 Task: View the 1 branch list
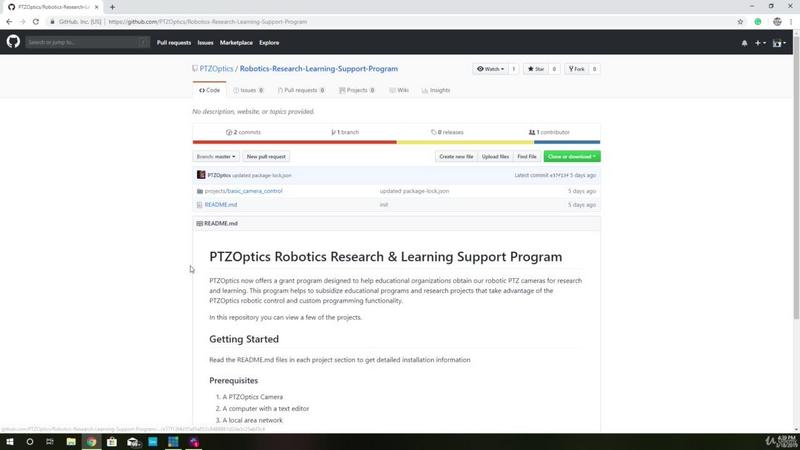(x=345, y=132)
